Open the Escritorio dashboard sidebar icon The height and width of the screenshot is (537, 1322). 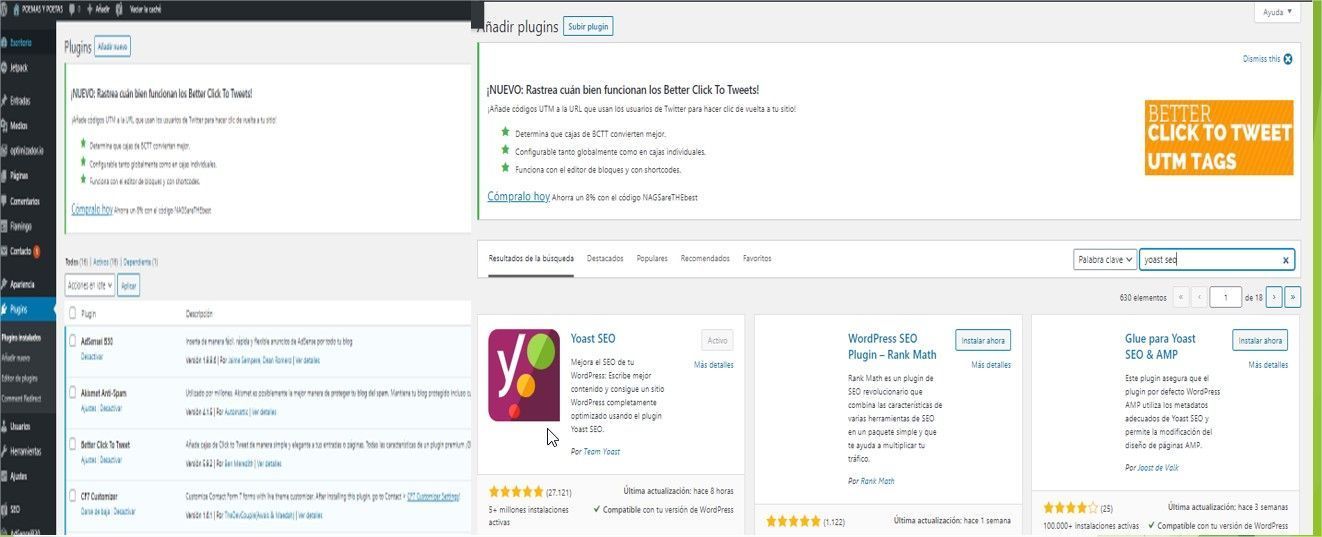tap(5, 43)
